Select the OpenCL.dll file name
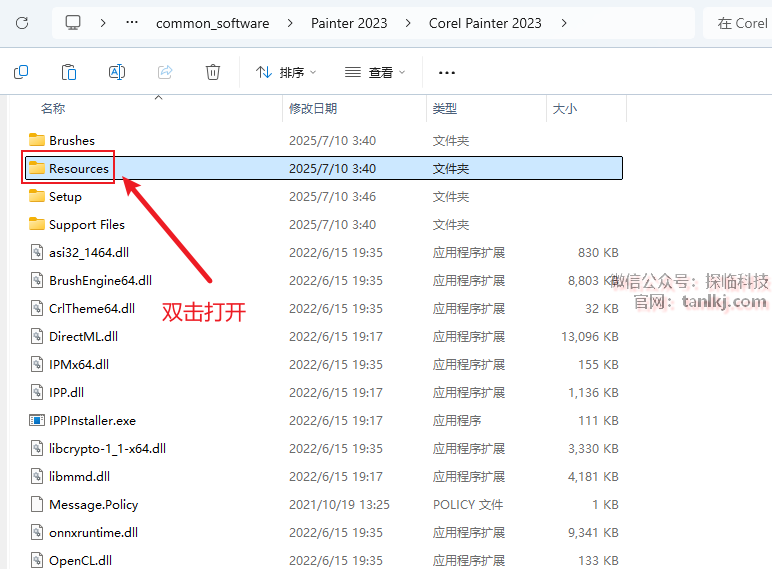The image size is (772, 574). 80,561
